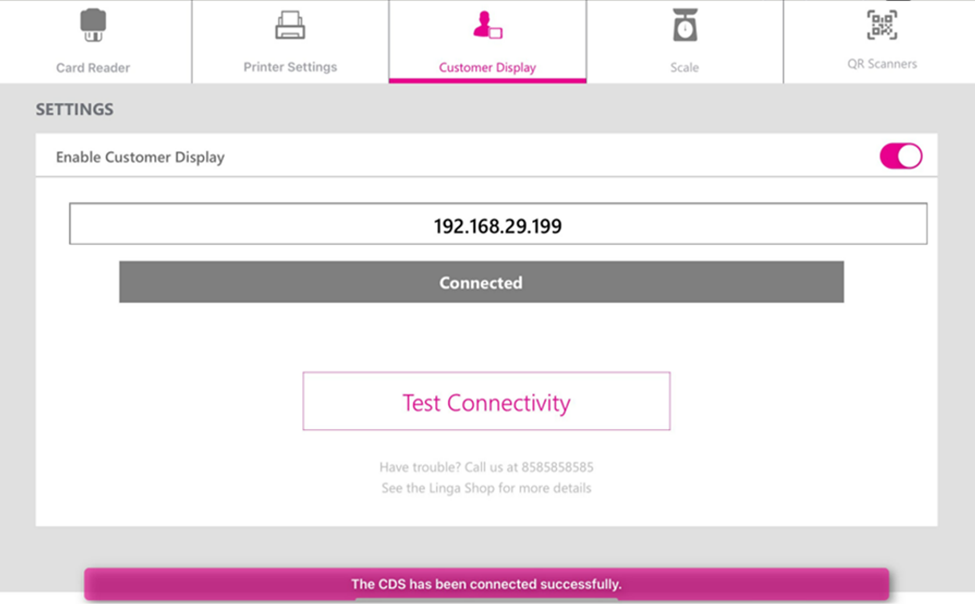Click the weighing scale icon
Image resolution: width=975 pixels, height=604 pixels.
pos(685,25)
